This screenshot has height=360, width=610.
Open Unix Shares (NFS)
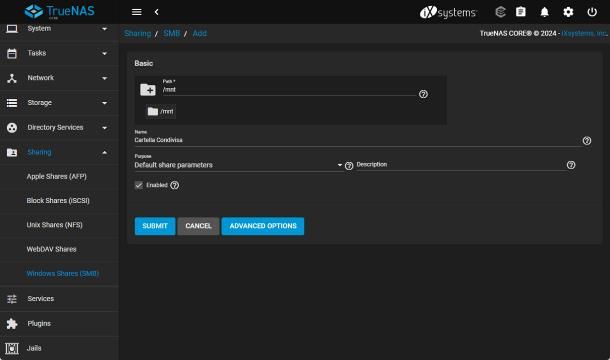coord(54,225)
